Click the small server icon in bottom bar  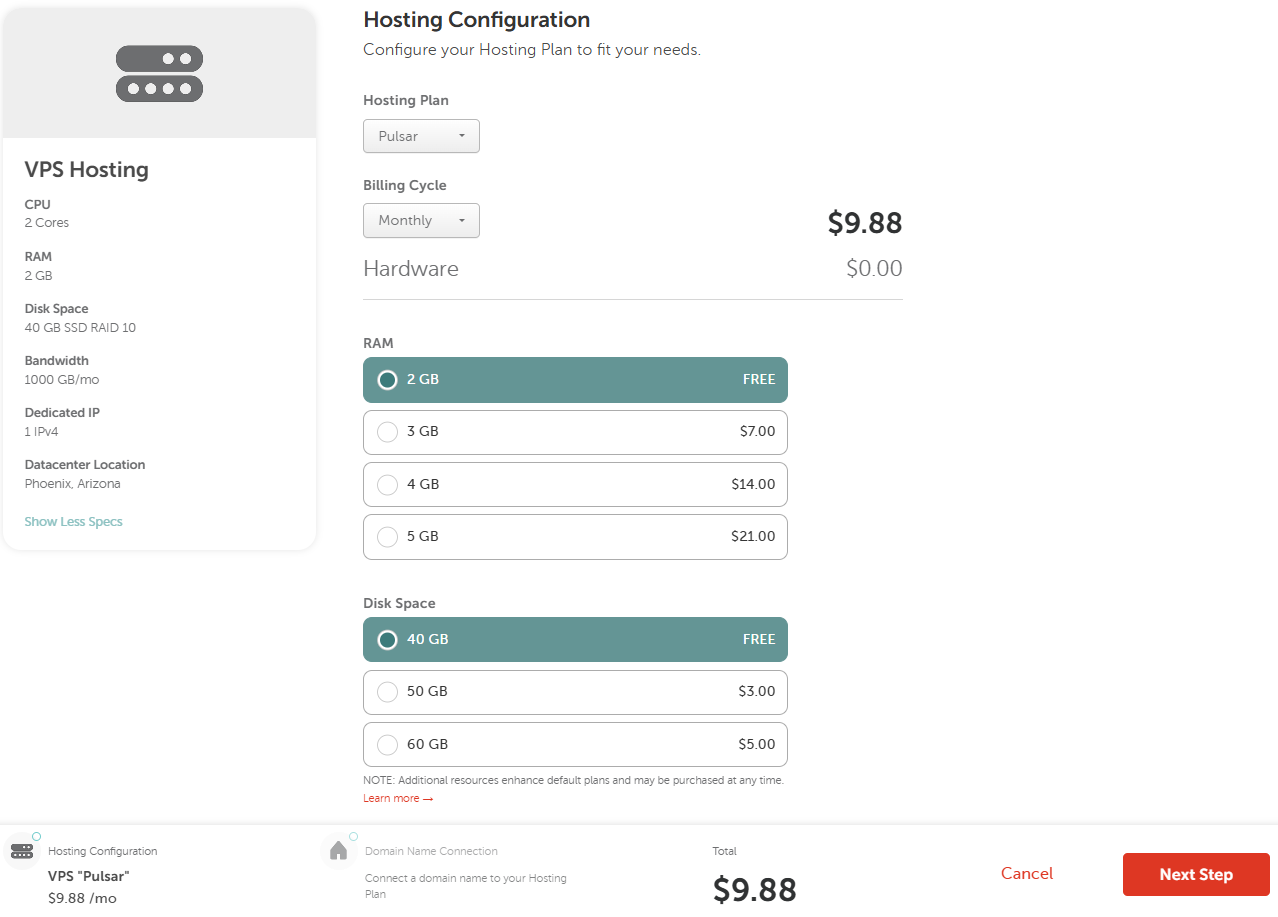tap(22, 852)
